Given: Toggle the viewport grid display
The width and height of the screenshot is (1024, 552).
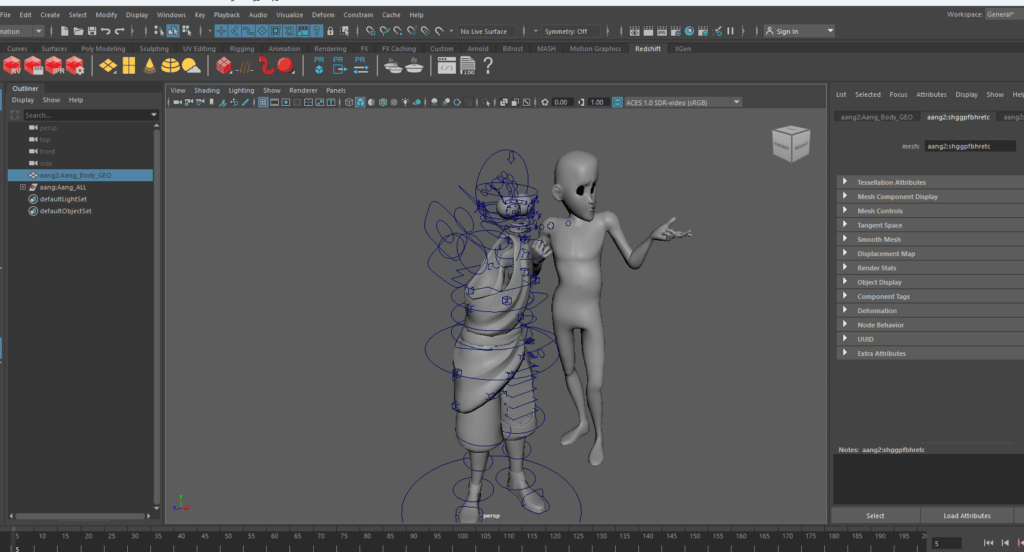Looking at the screenshot, I should pyautogui.click(x=263, y=102).
